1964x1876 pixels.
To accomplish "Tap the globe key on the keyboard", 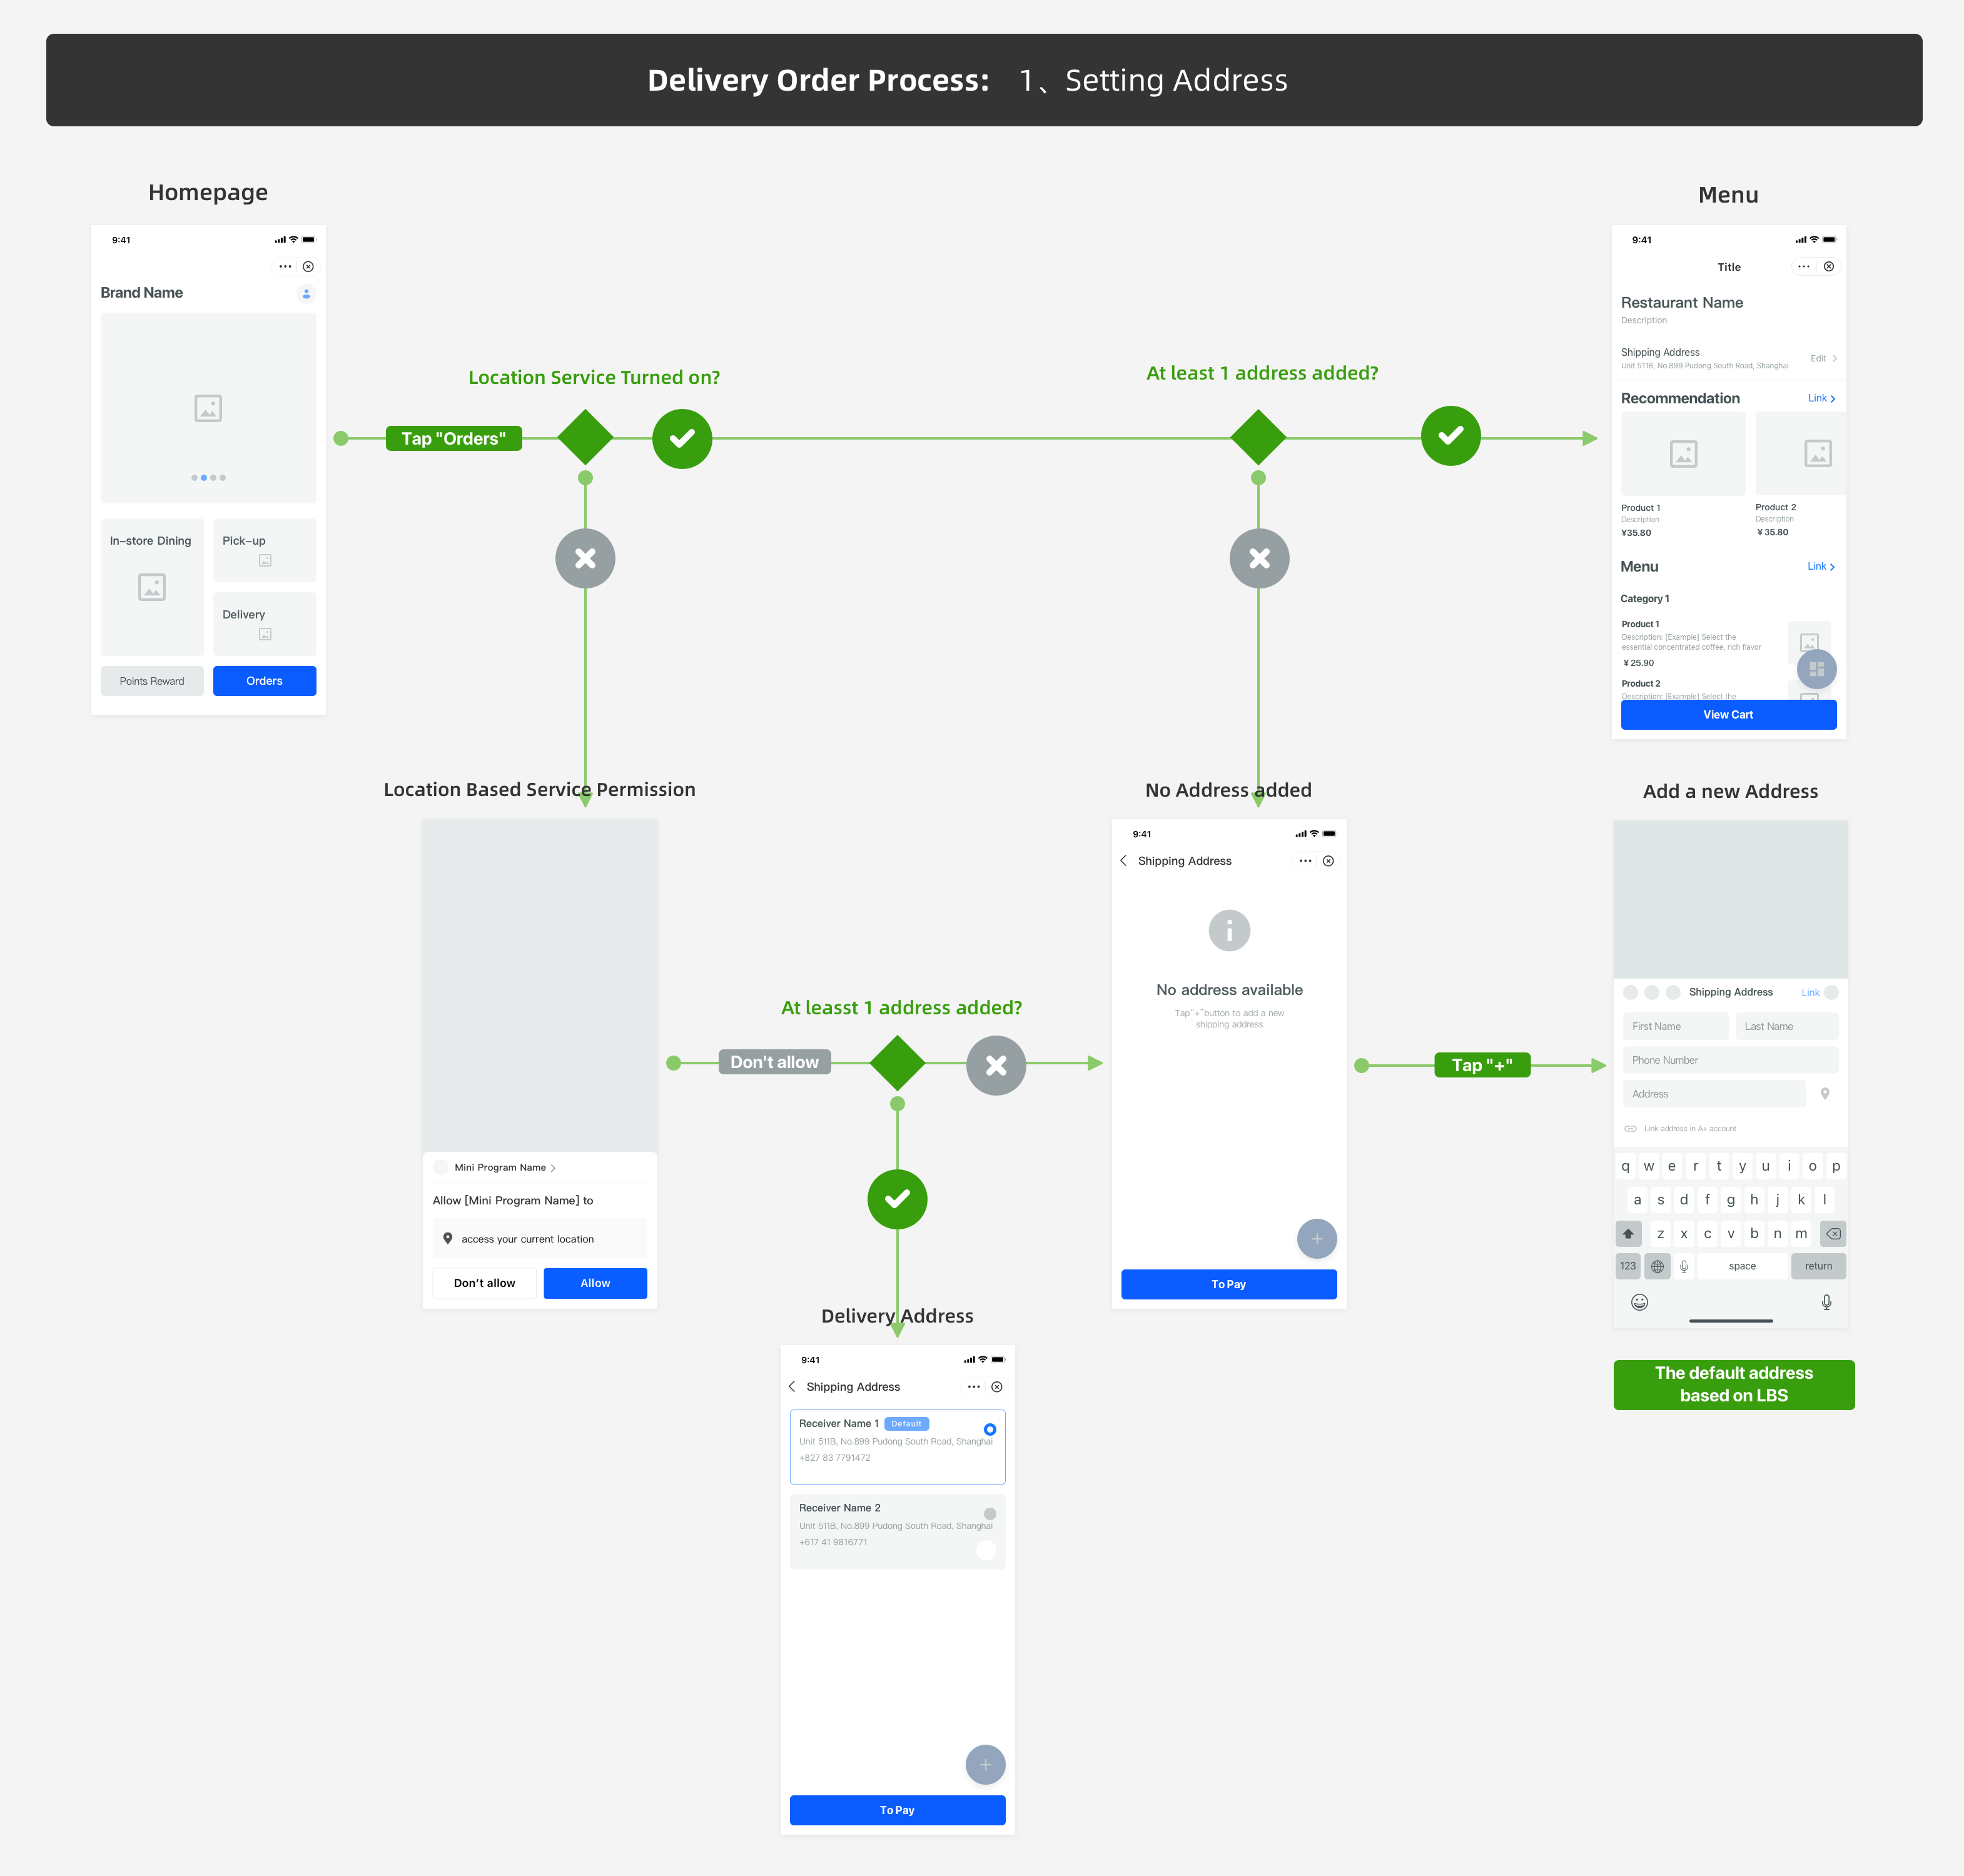I will click(1657, 1266).
